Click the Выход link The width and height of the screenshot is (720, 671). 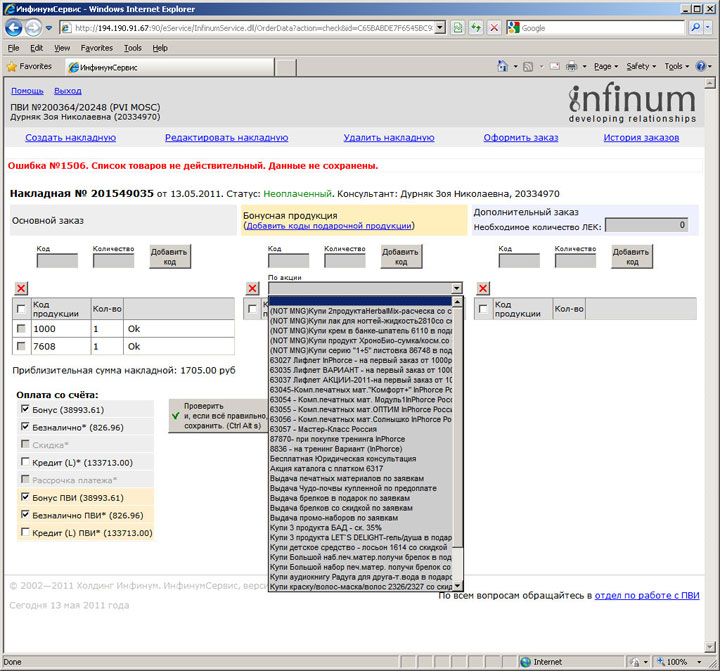(x=68, y=91)
